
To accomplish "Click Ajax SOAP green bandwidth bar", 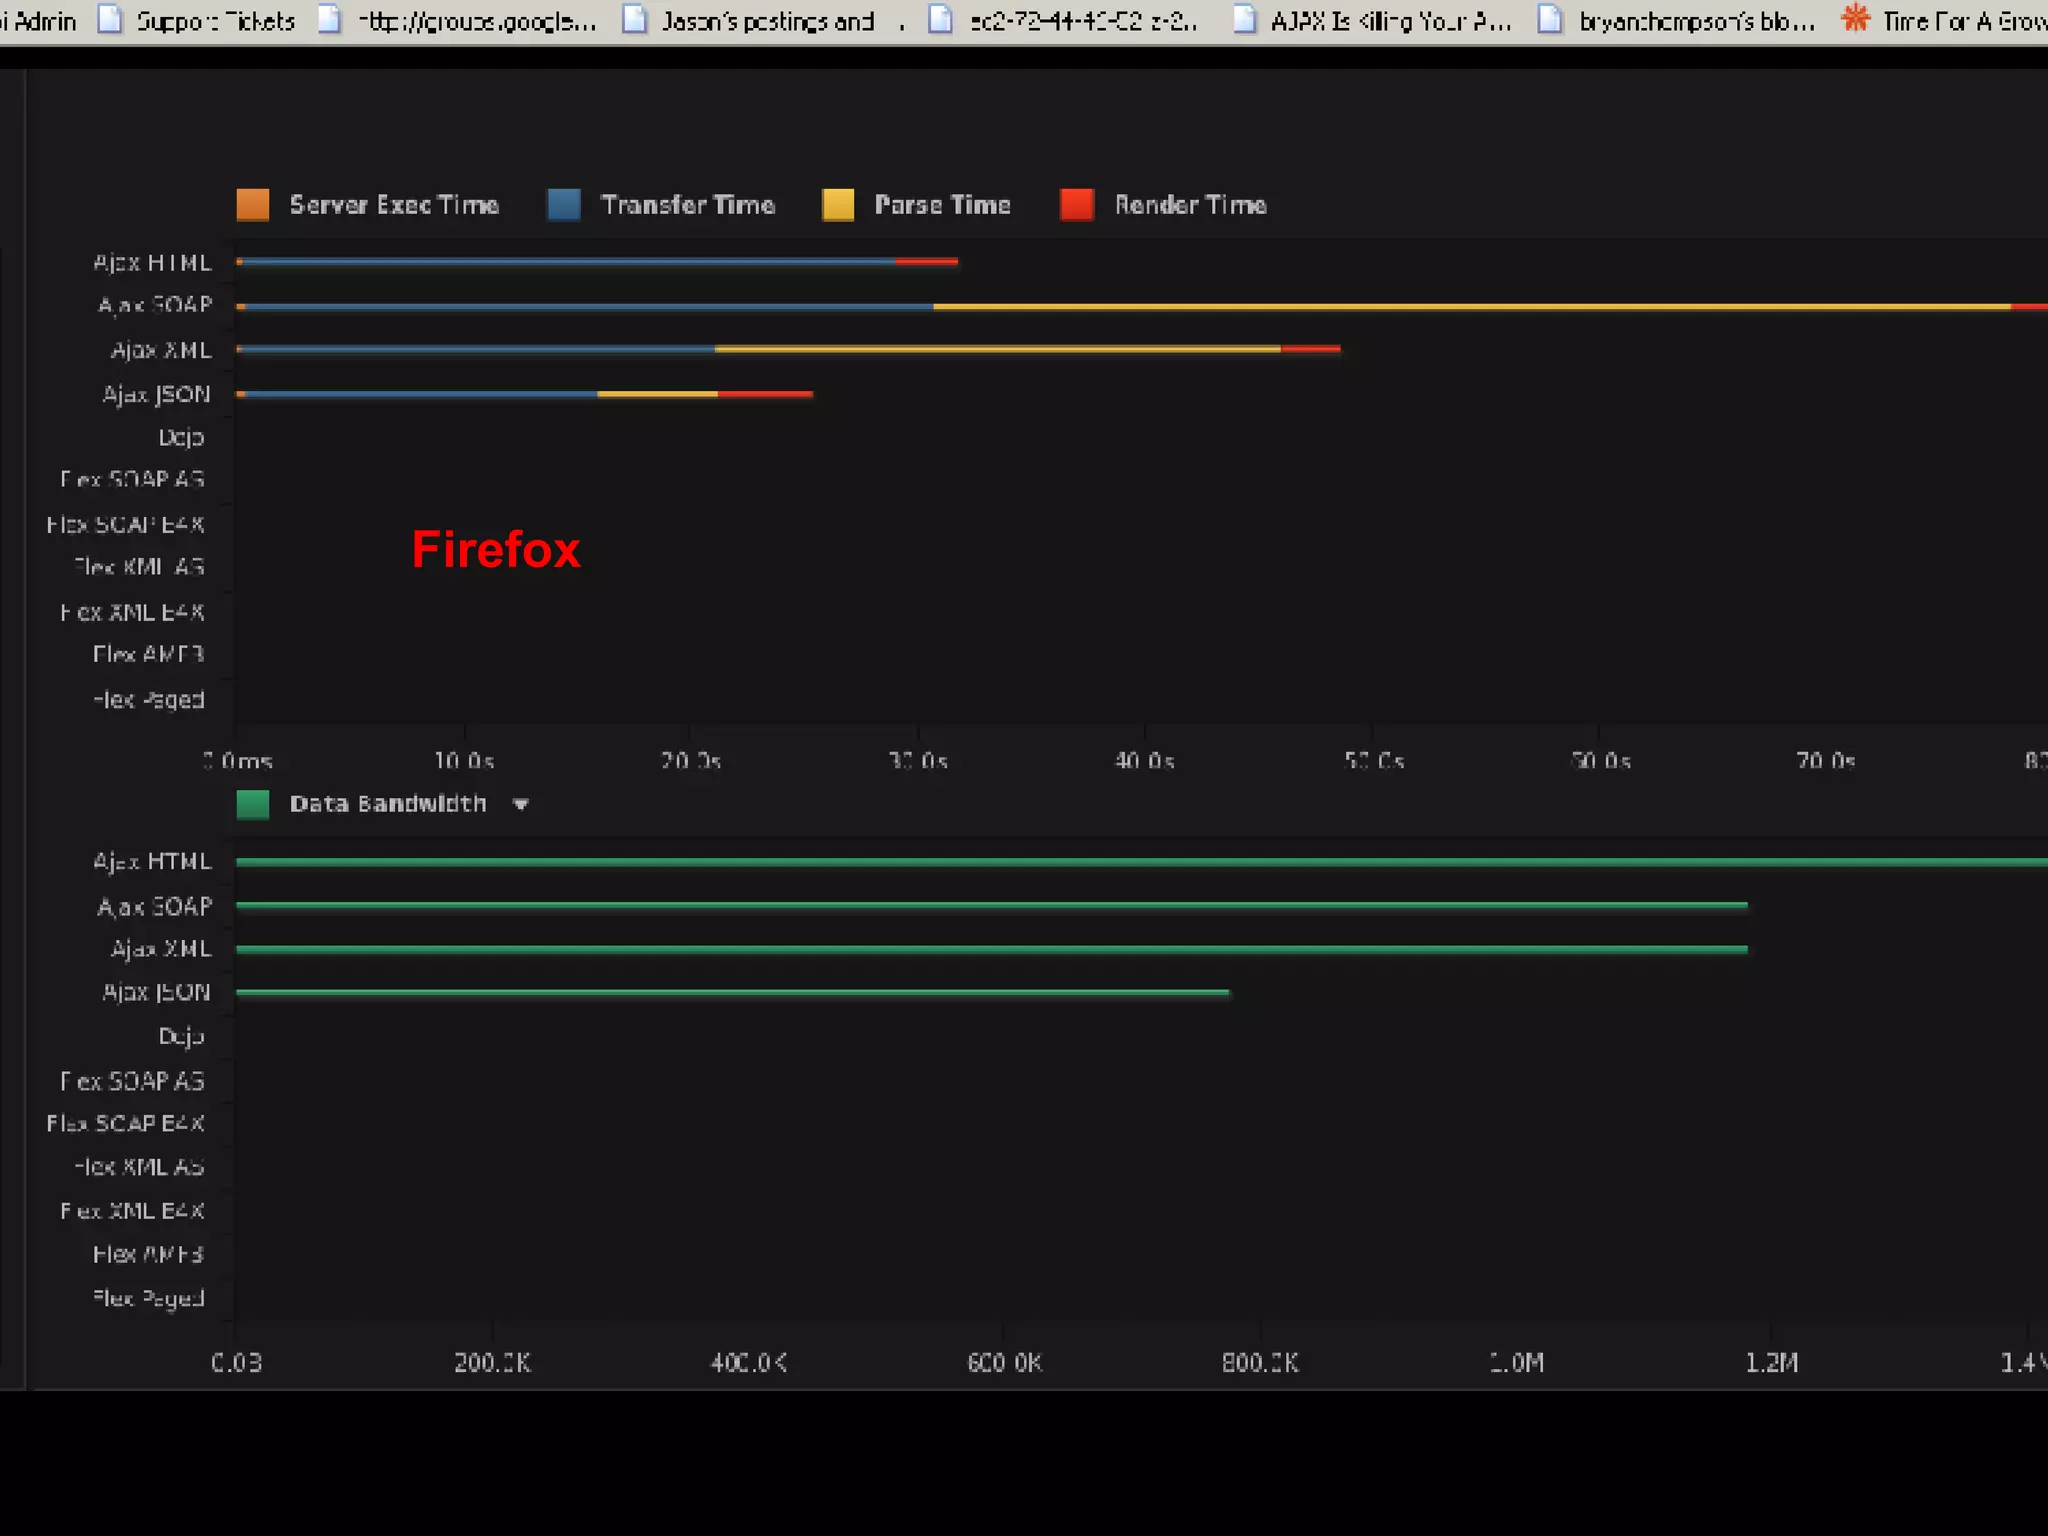I will tap(992, 905).
